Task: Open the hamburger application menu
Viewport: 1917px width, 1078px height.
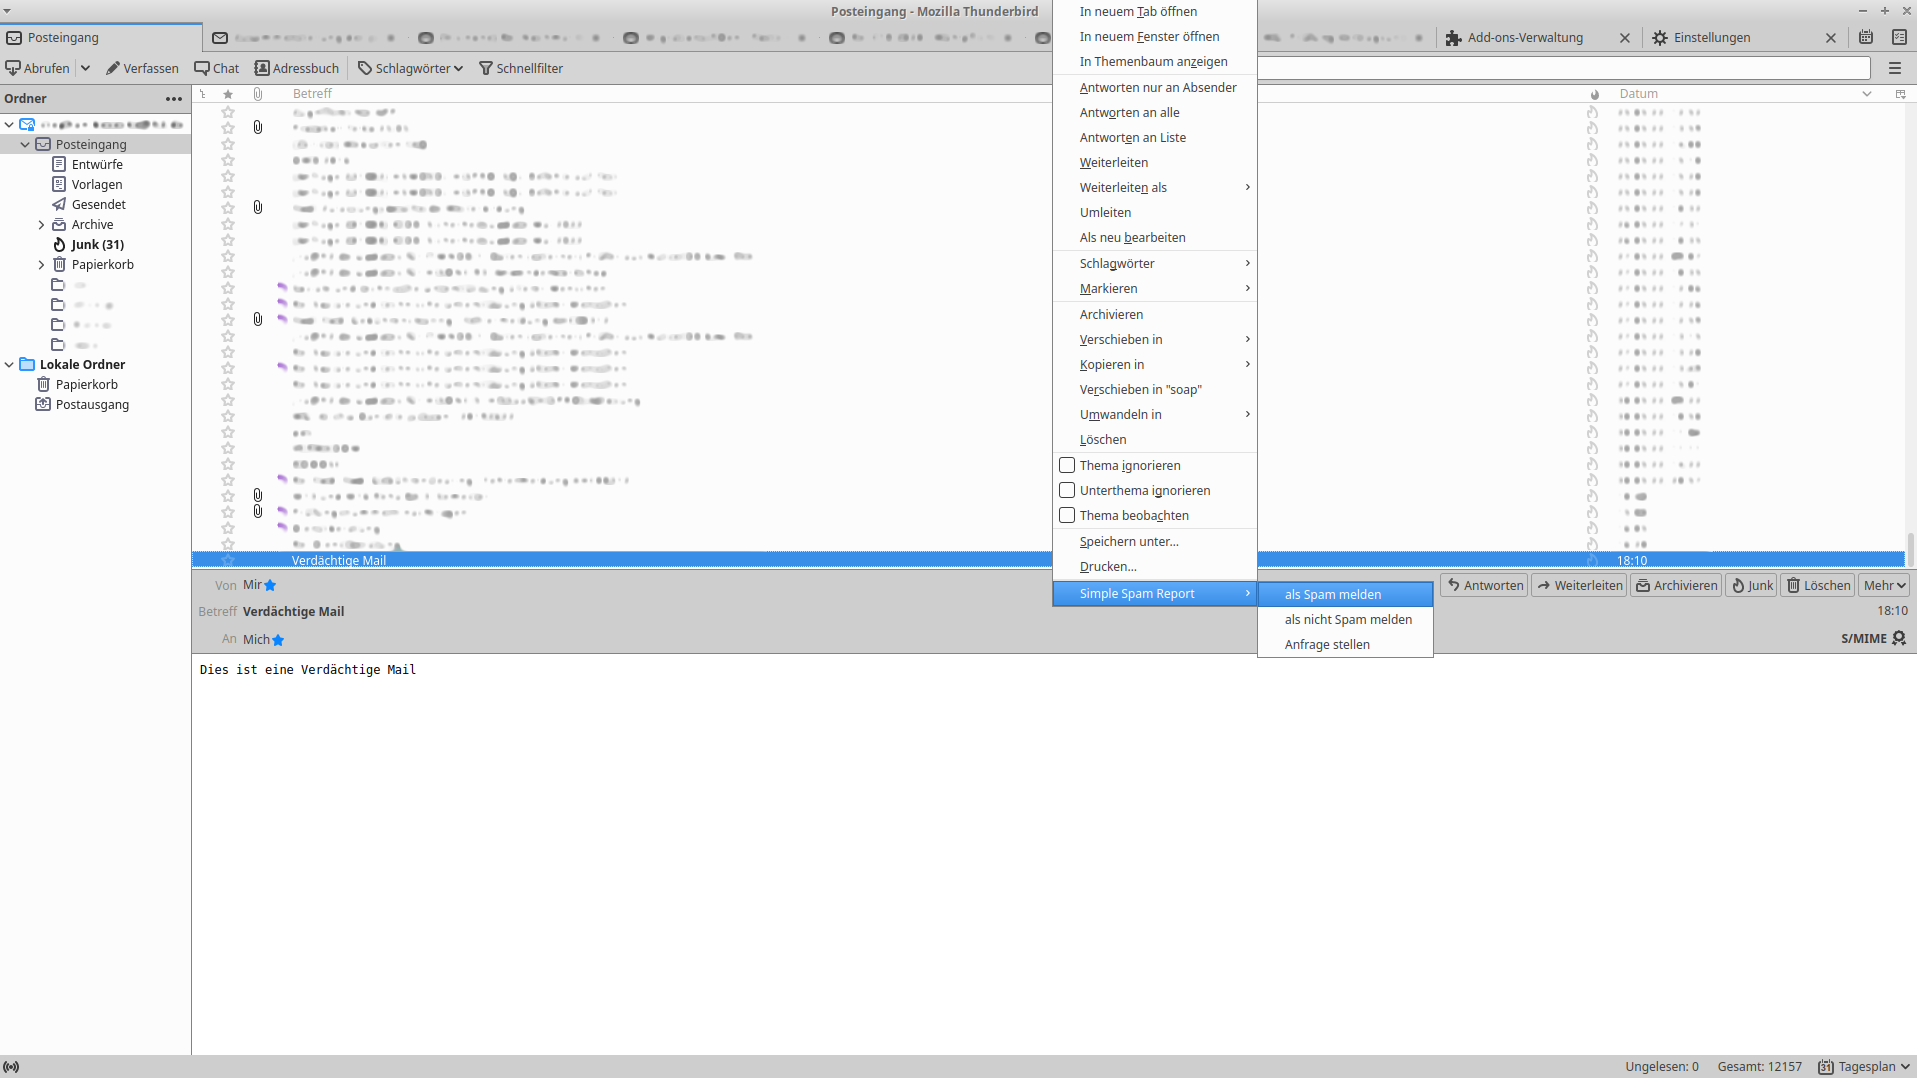Action: click(x=1894, y=68)
